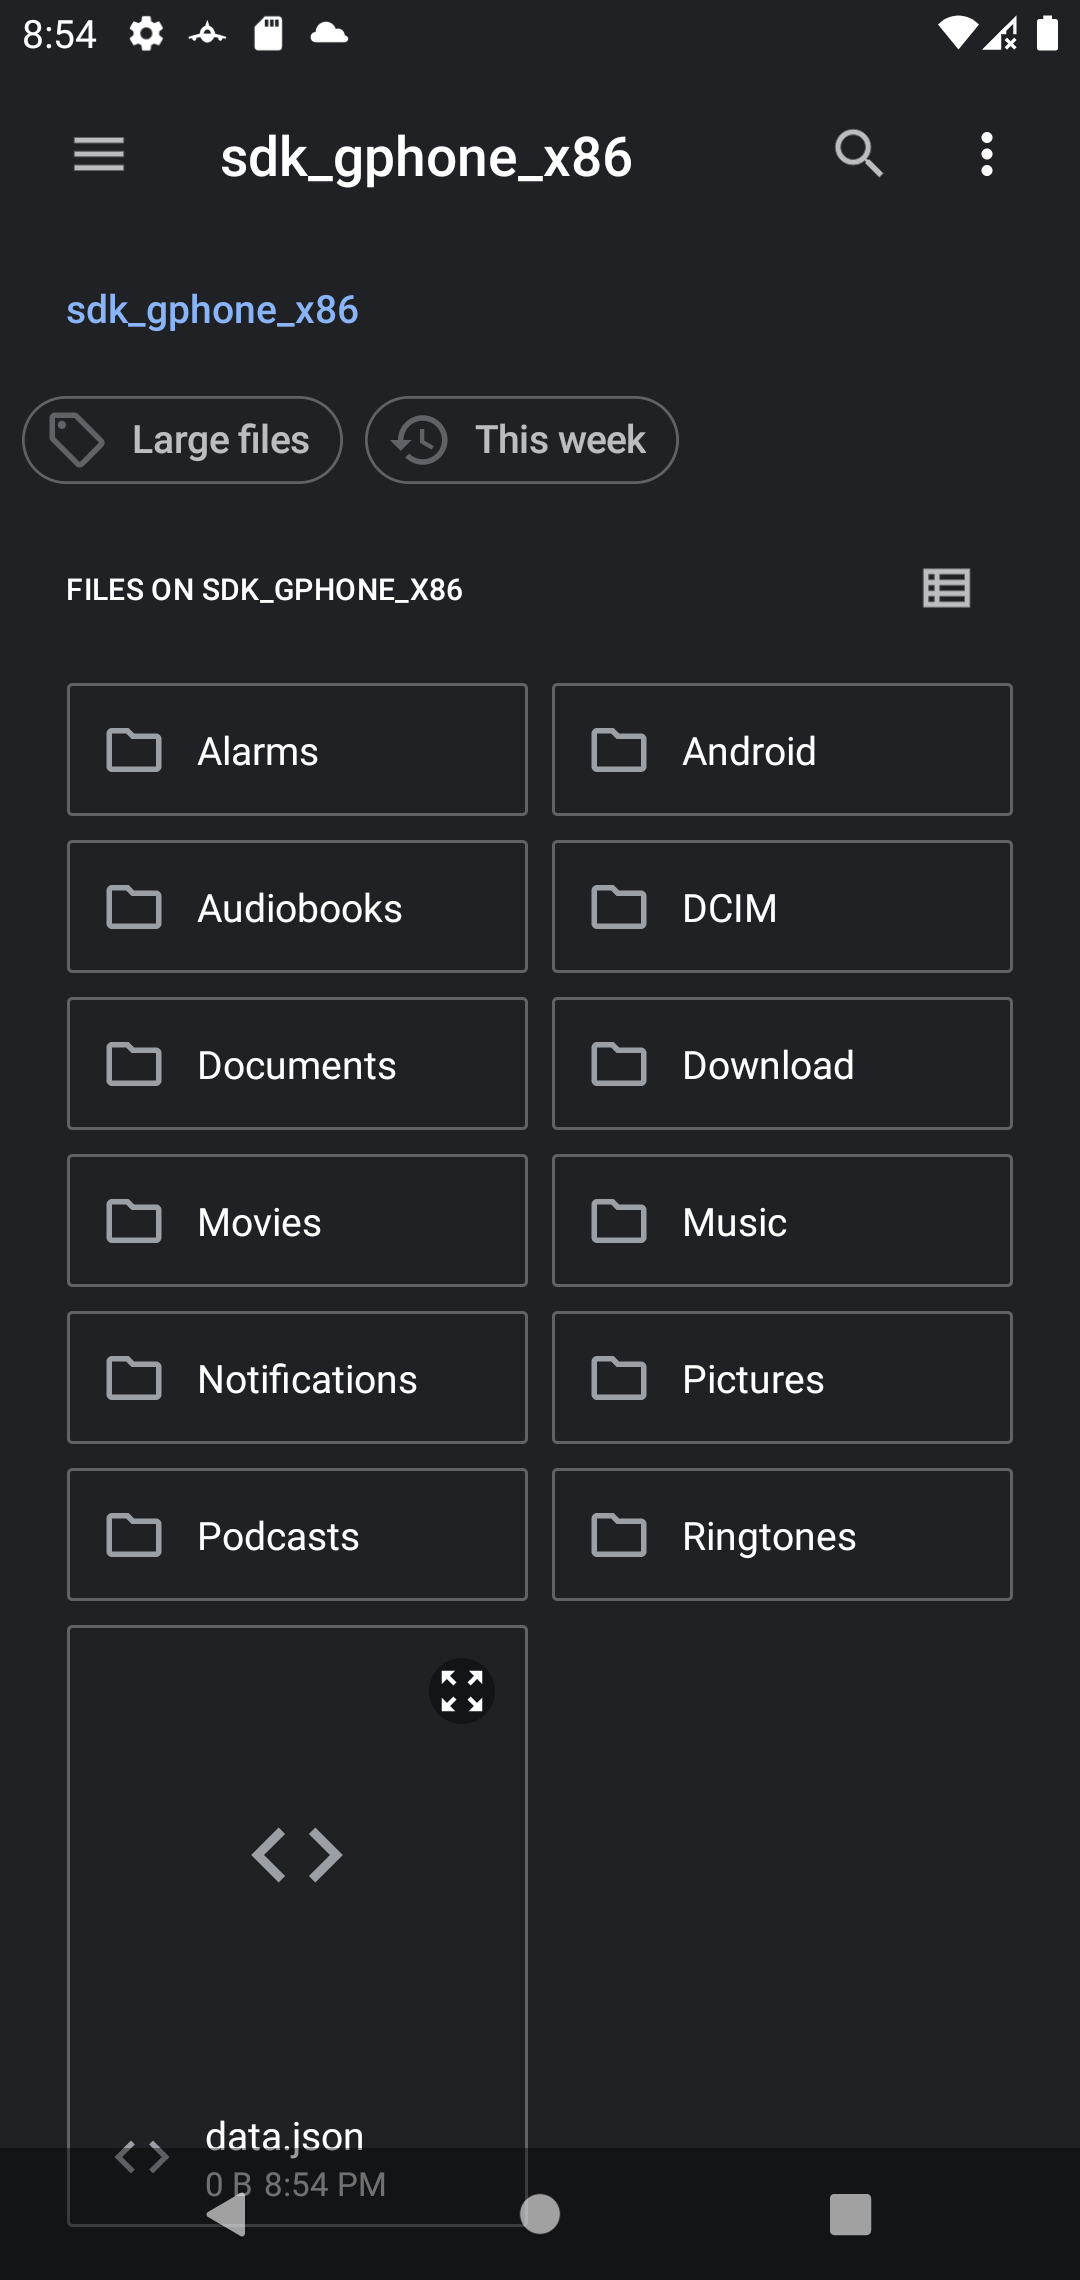Filter by Large files chip
This screenshot has height=2280, width=1080.
point(182,440)
